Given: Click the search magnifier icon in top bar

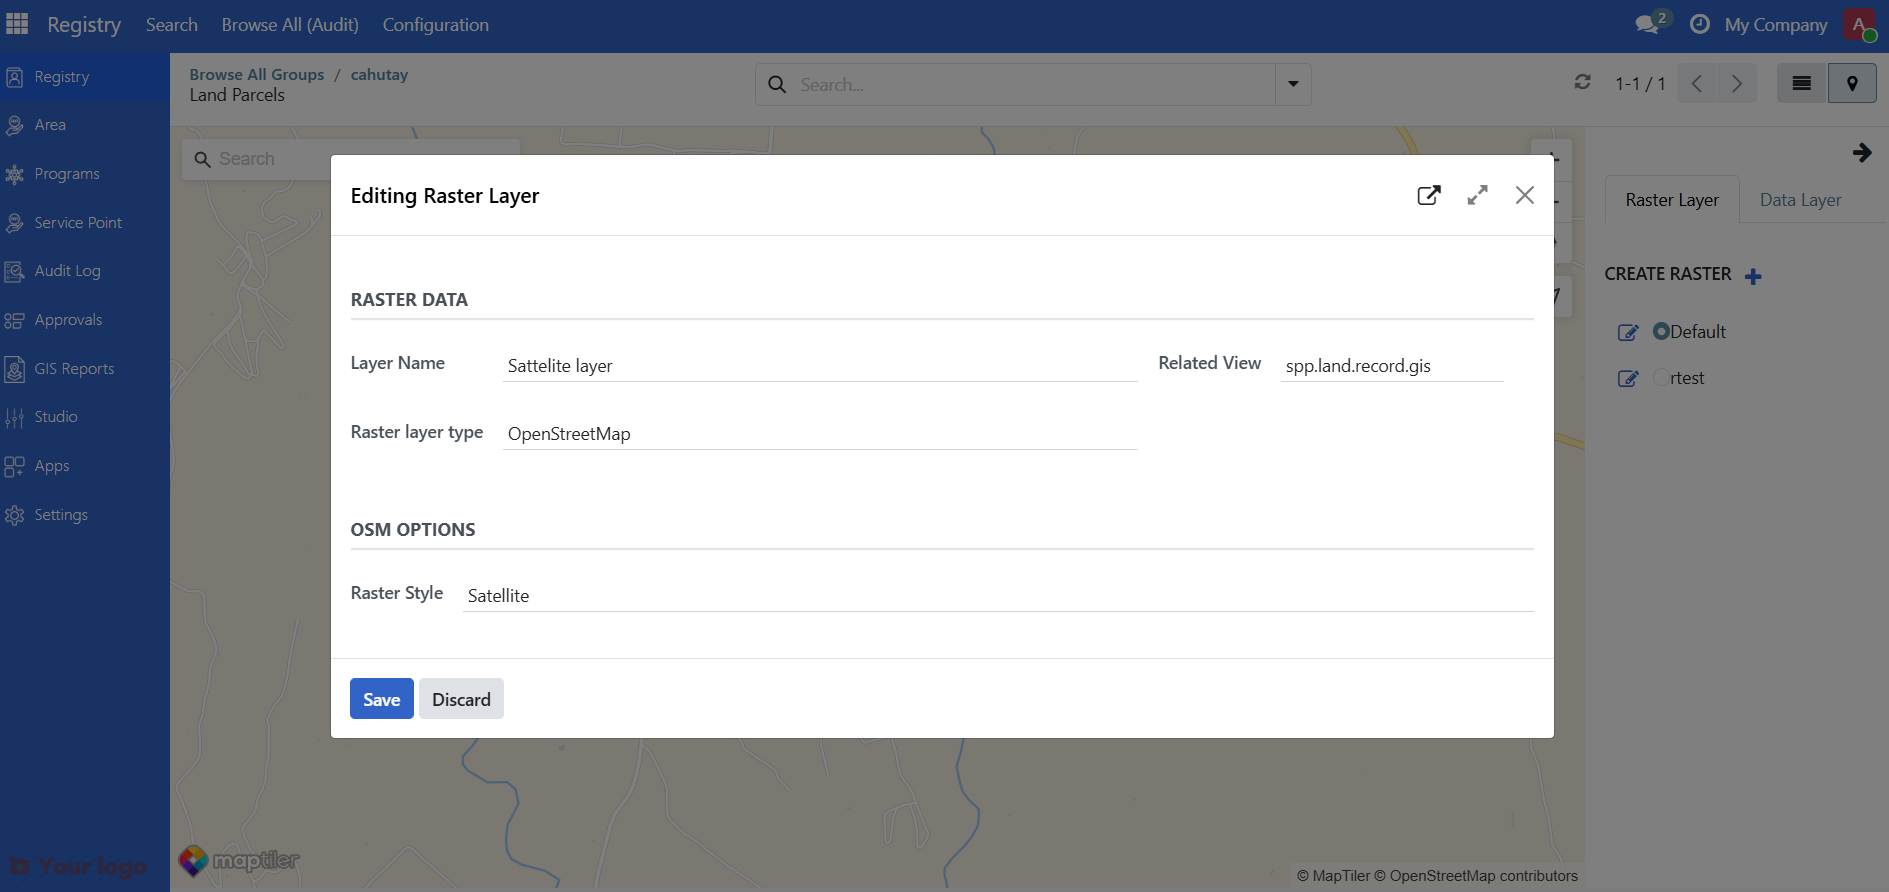Looking at the screenshot, I should [x=777, y=85].
